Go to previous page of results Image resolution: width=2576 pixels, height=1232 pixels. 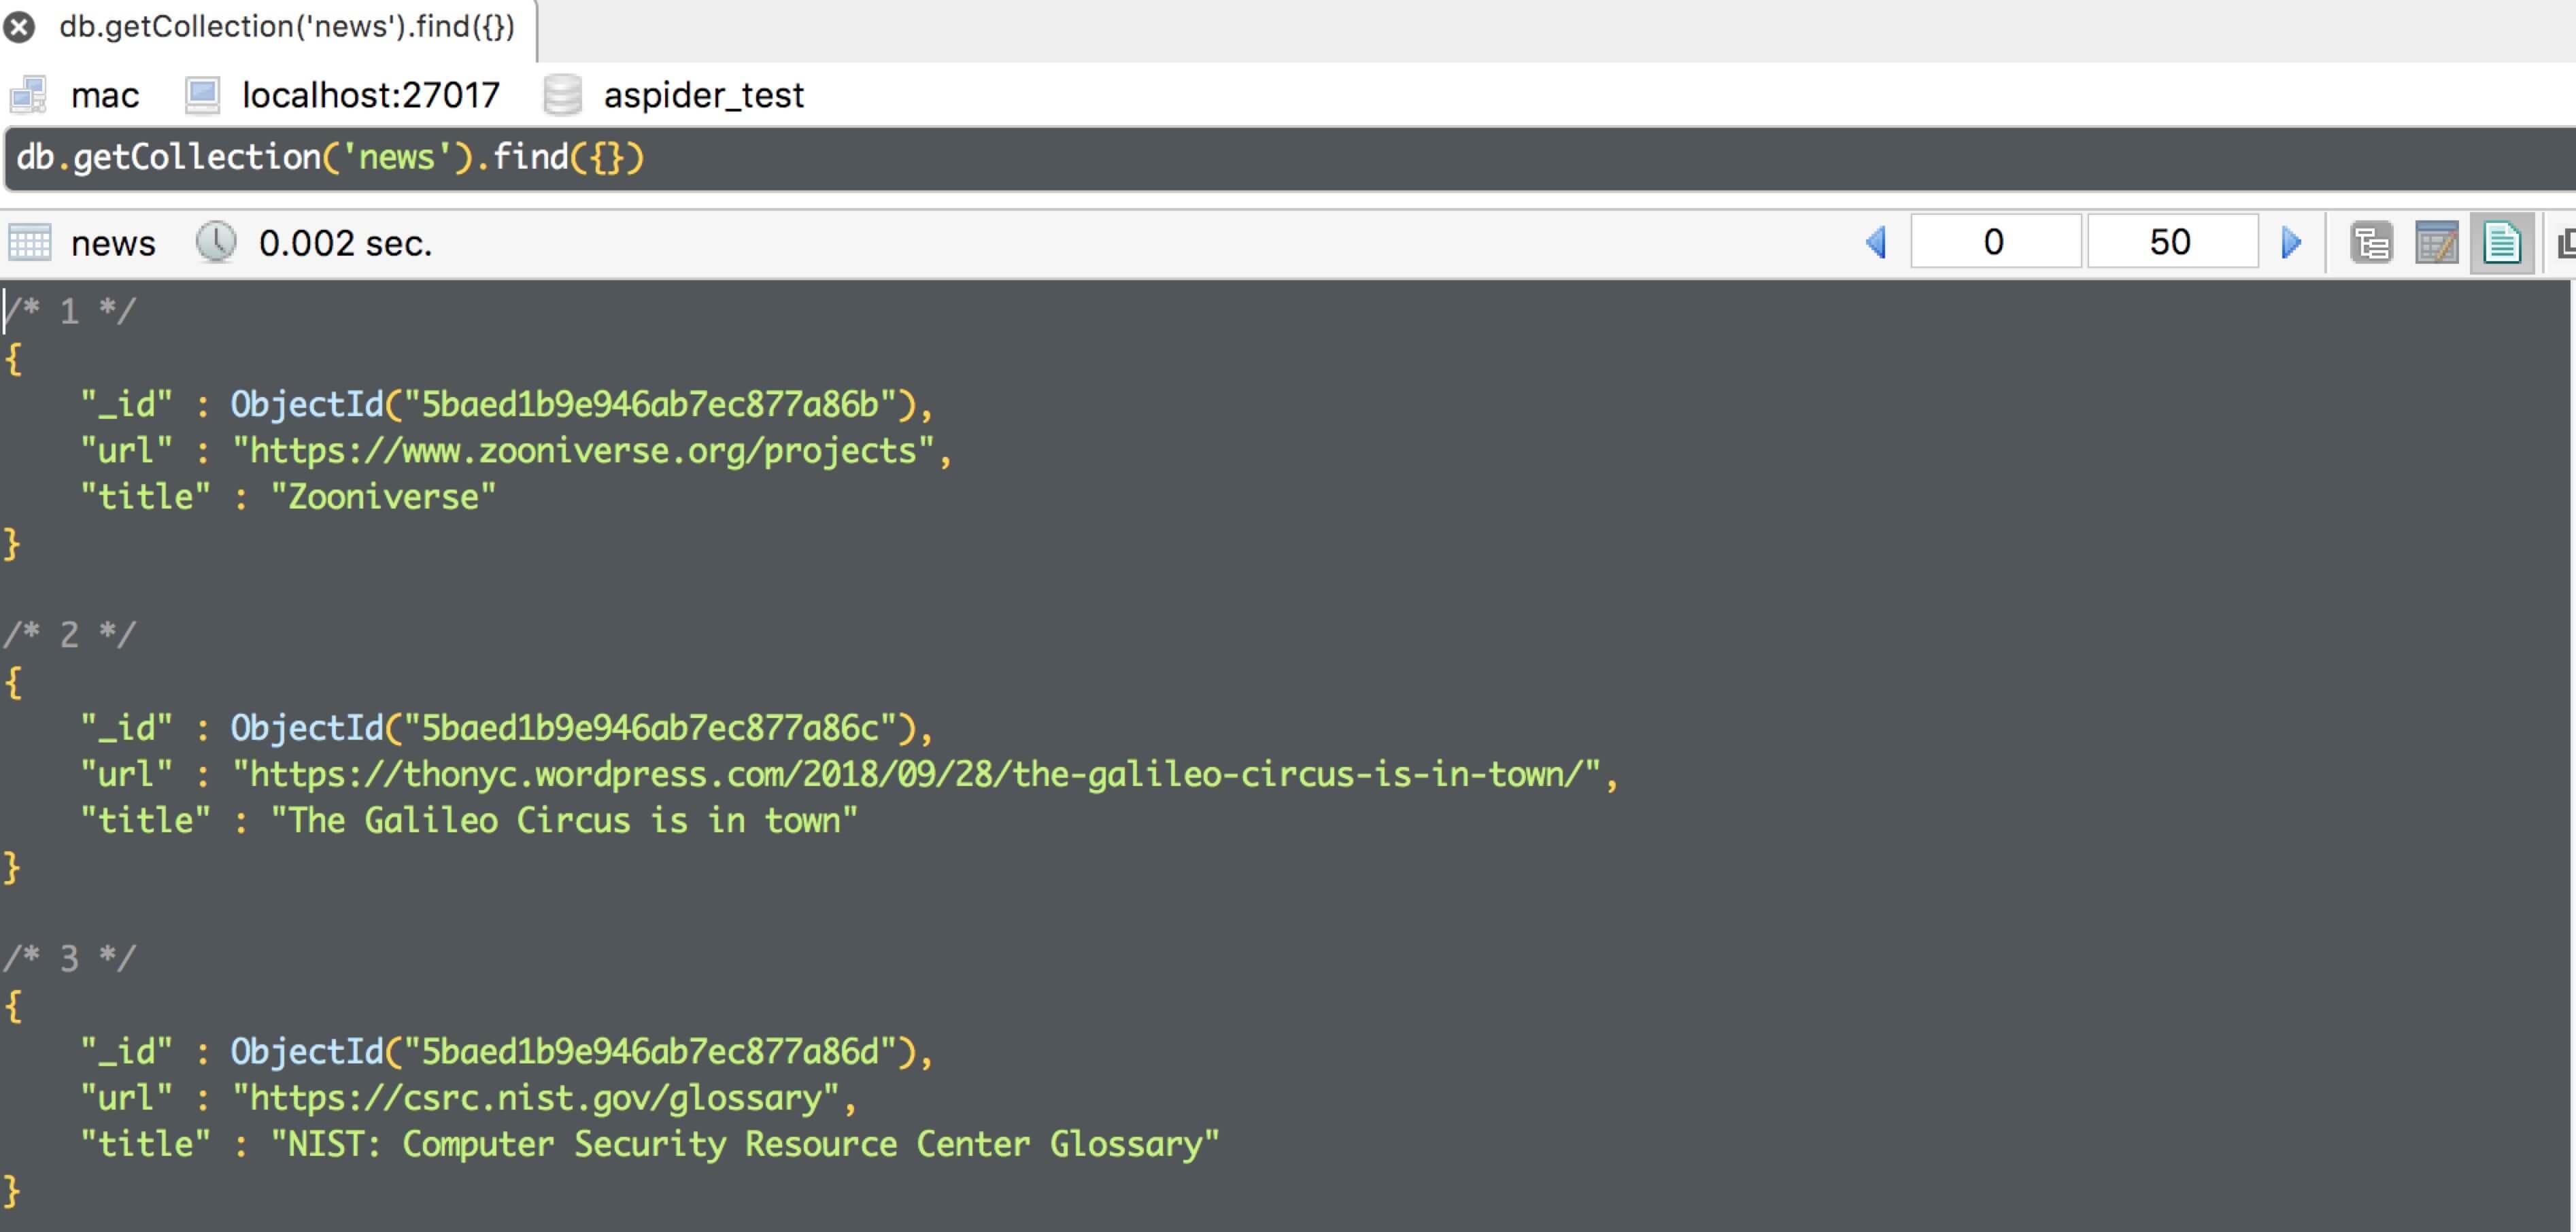tap(1876, 242)
